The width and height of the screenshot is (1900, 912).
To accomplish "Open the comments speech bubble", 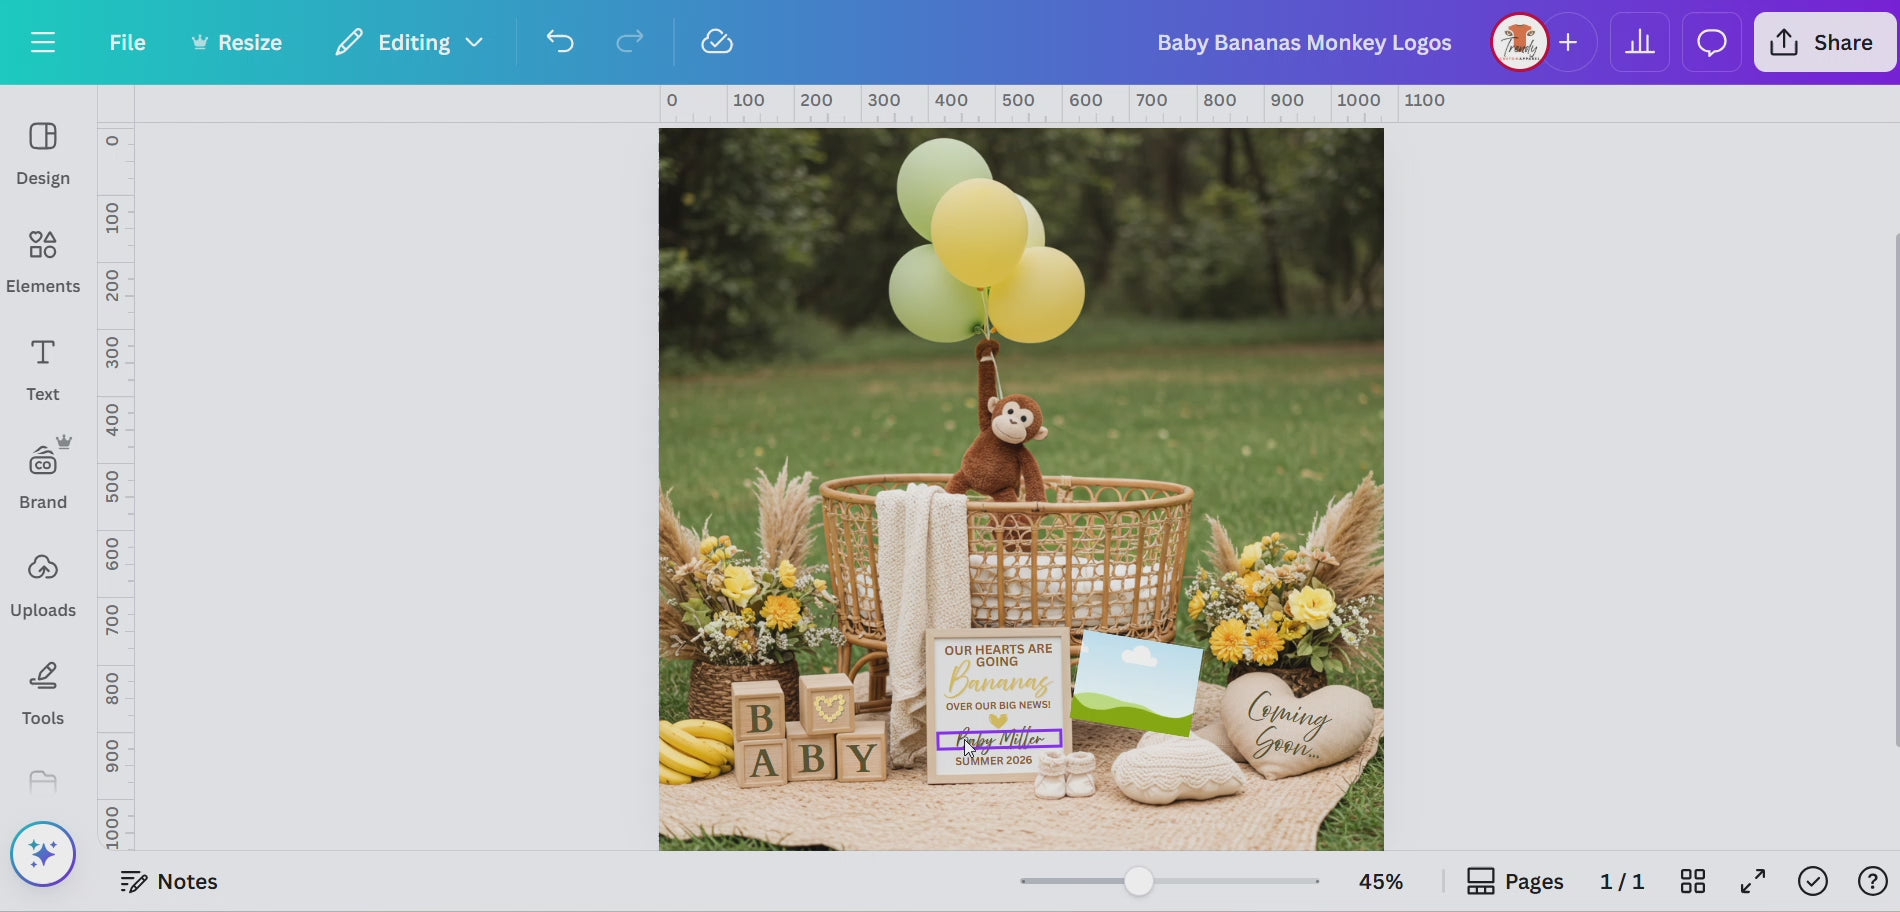I will (1711, 42).
